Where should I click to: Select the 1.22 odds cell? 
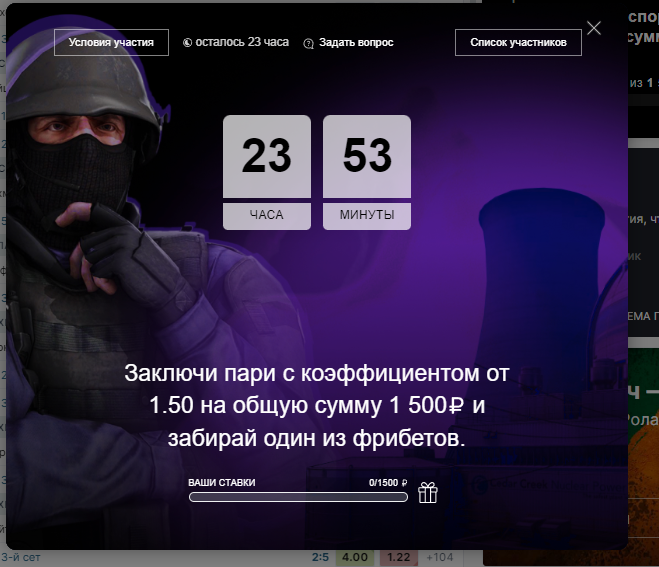[x=398, y=557]
